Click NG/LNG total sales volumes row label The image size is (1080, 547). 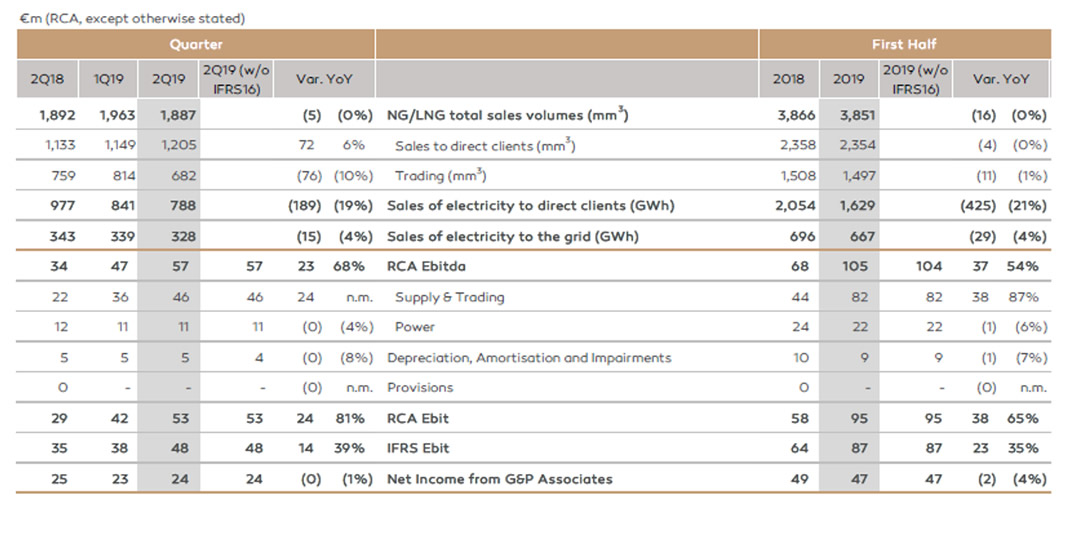point(508,114)
